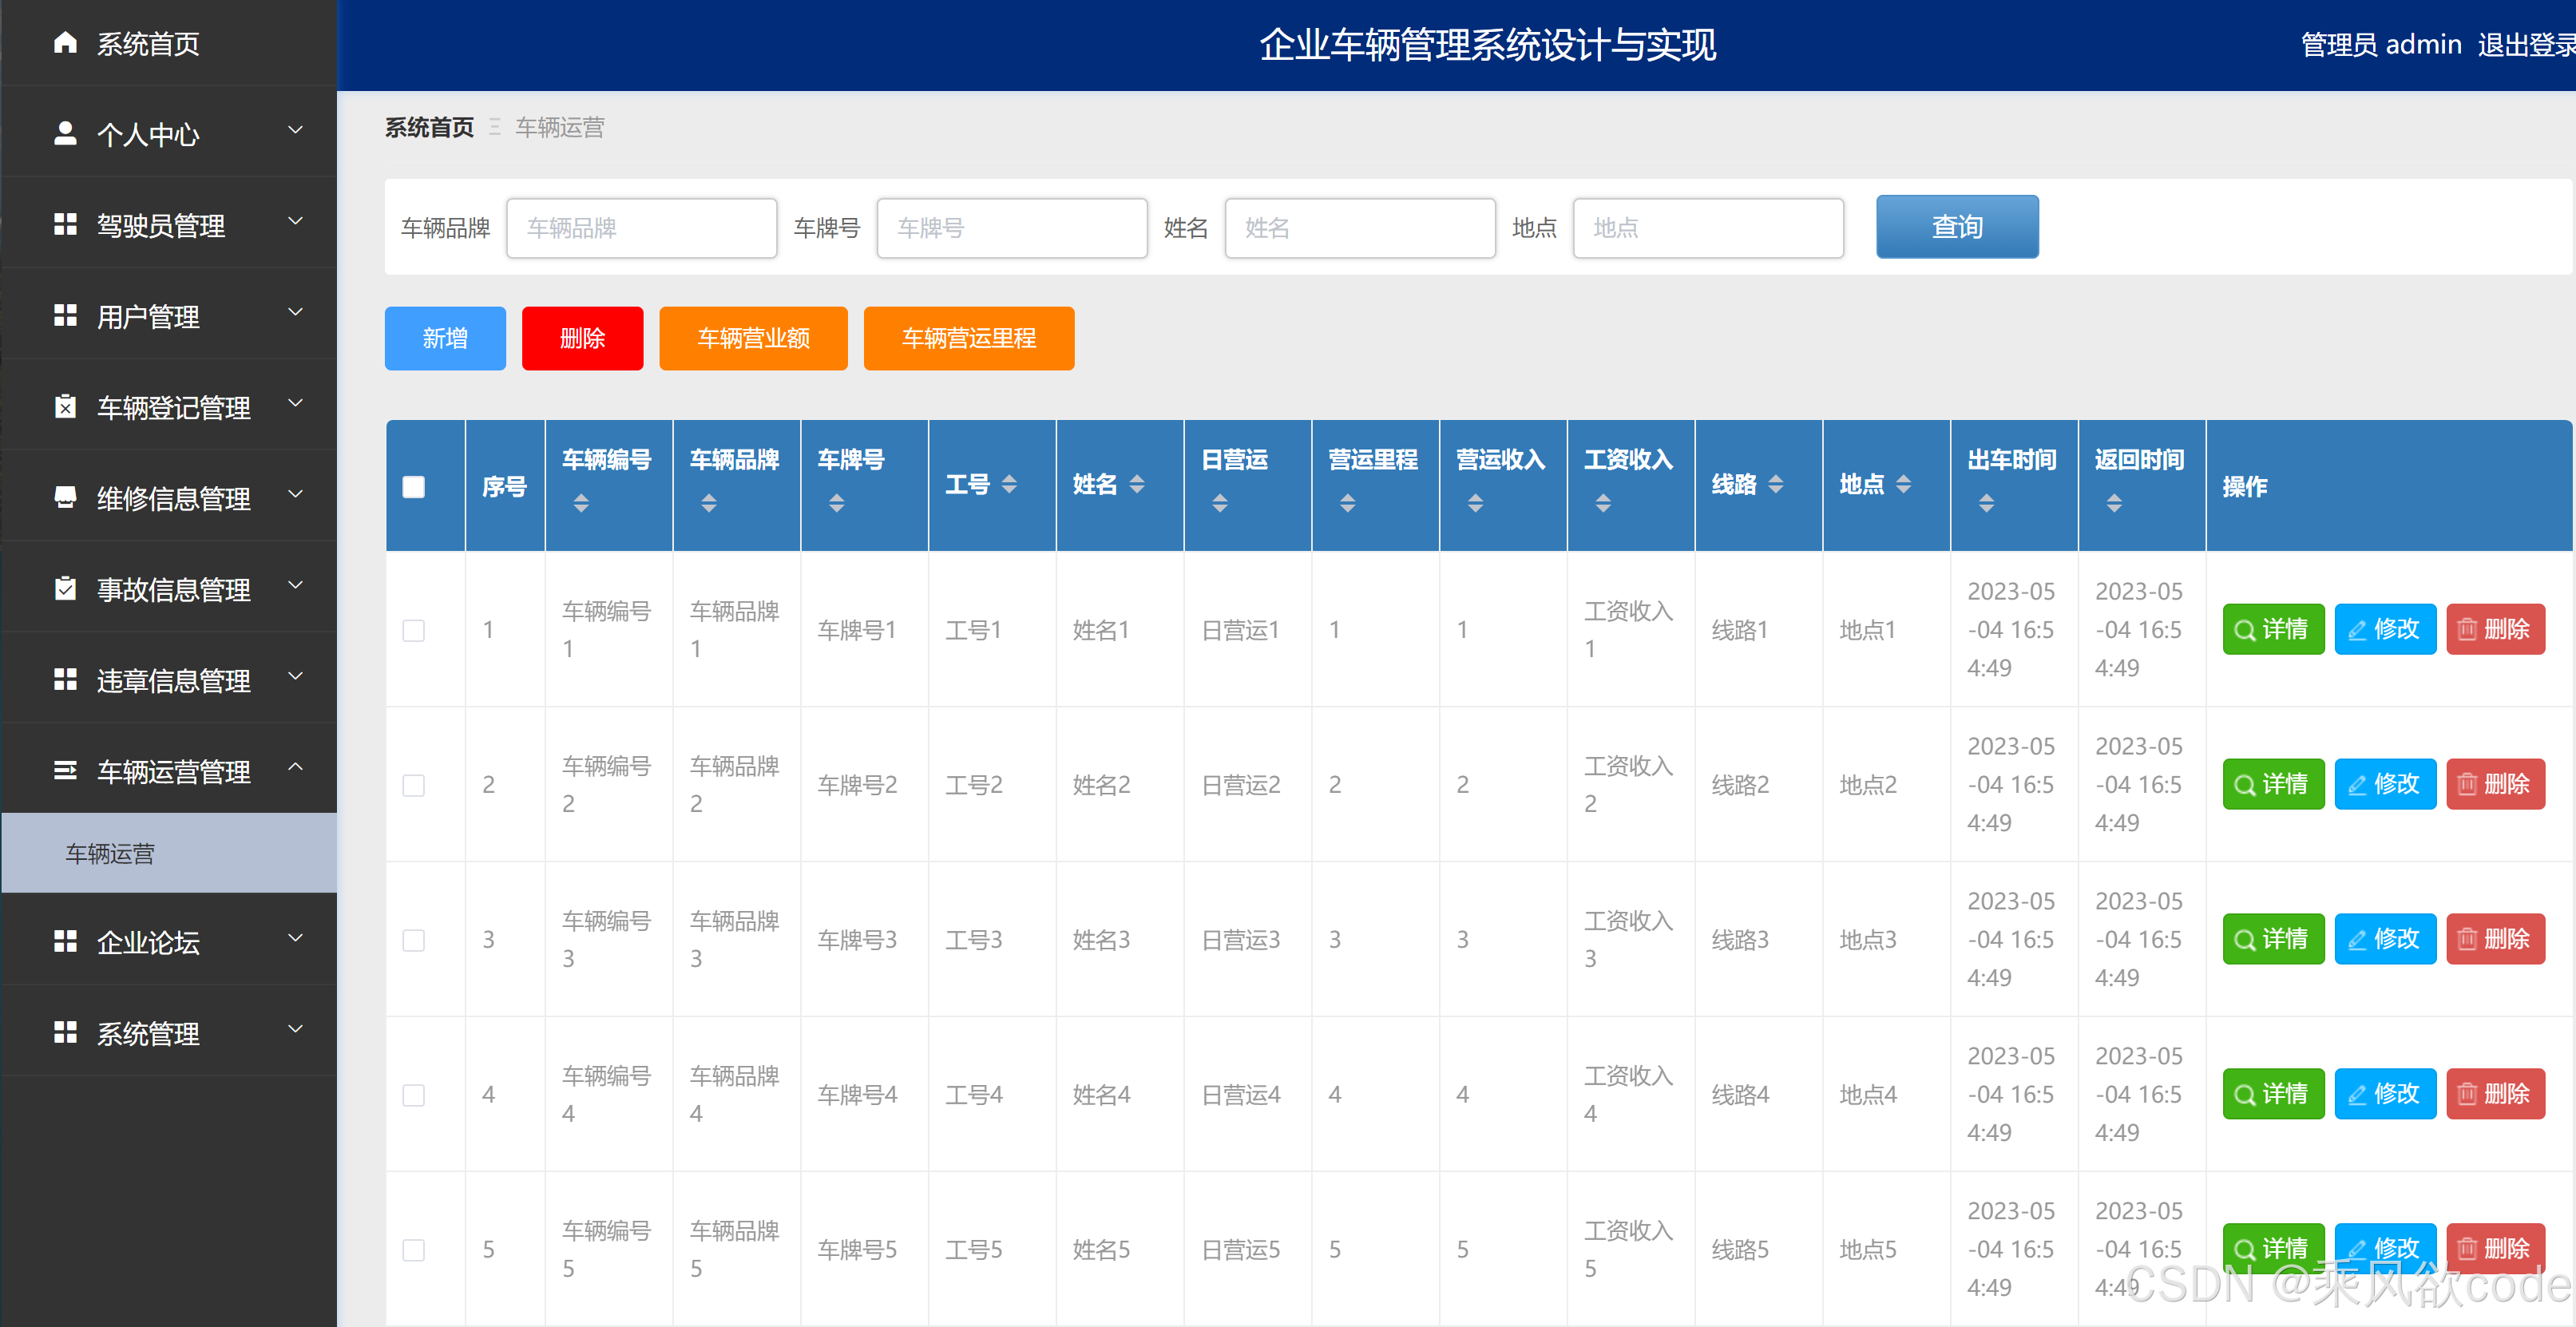This screenshot has height=1327, width=2576.
Task: Open the 企业论坛 menu item
Action: [x=148, y=942]
